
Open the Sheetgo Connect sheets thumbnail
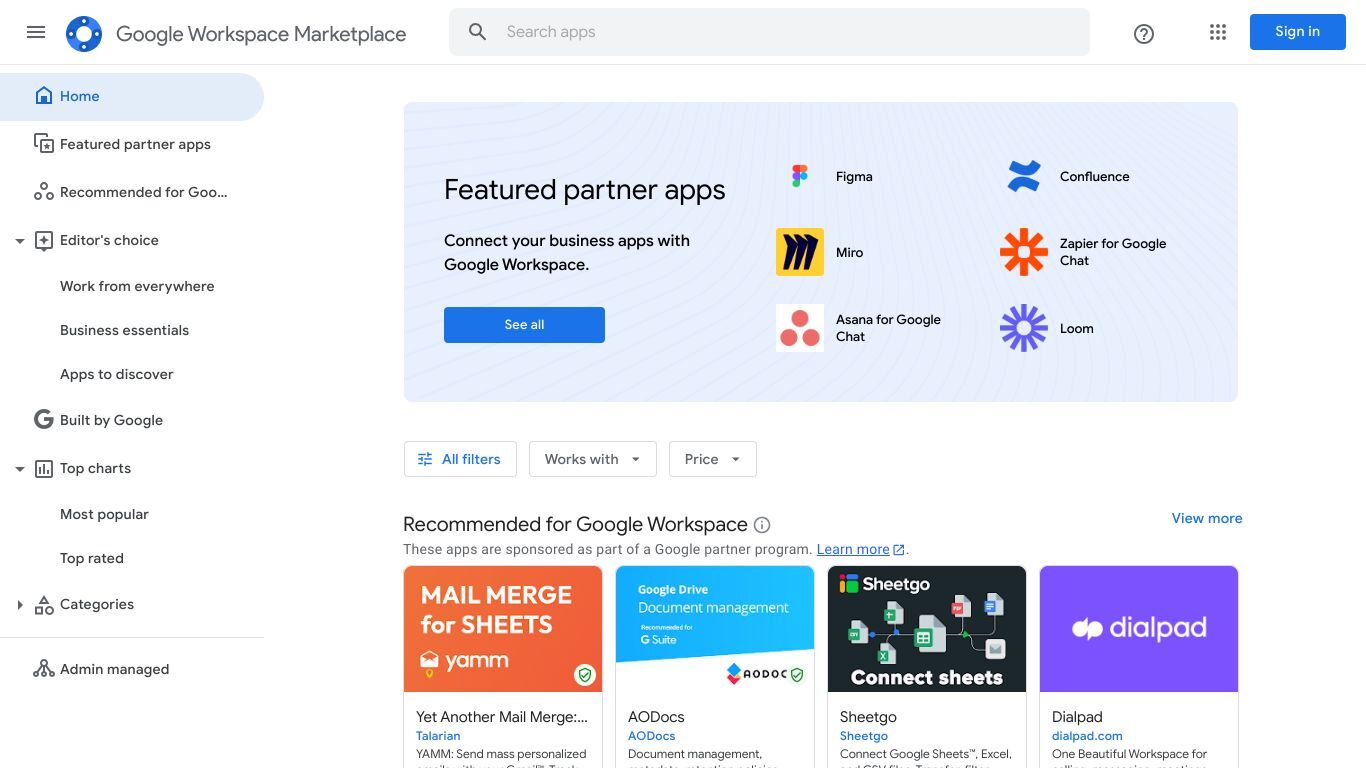(927, 629)
